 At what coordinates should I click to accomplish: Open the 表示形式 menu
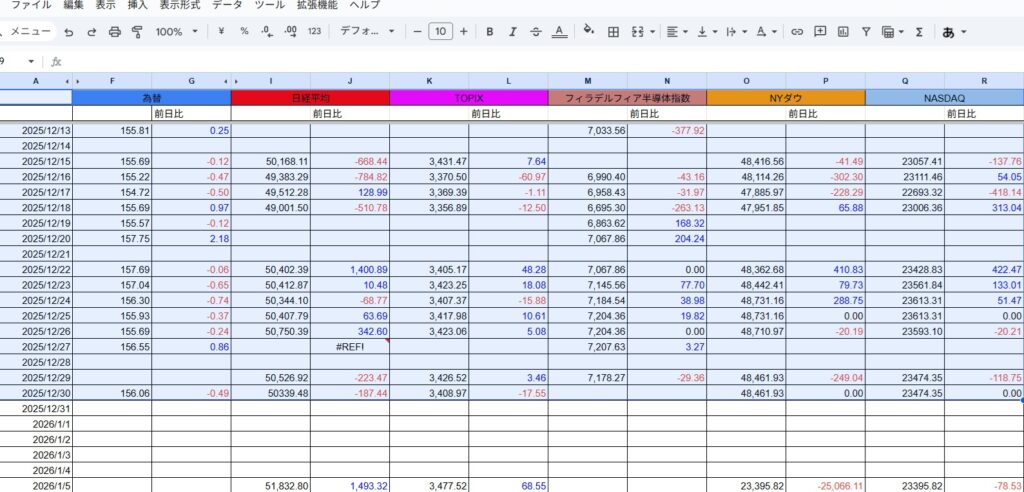pos(180,5)
